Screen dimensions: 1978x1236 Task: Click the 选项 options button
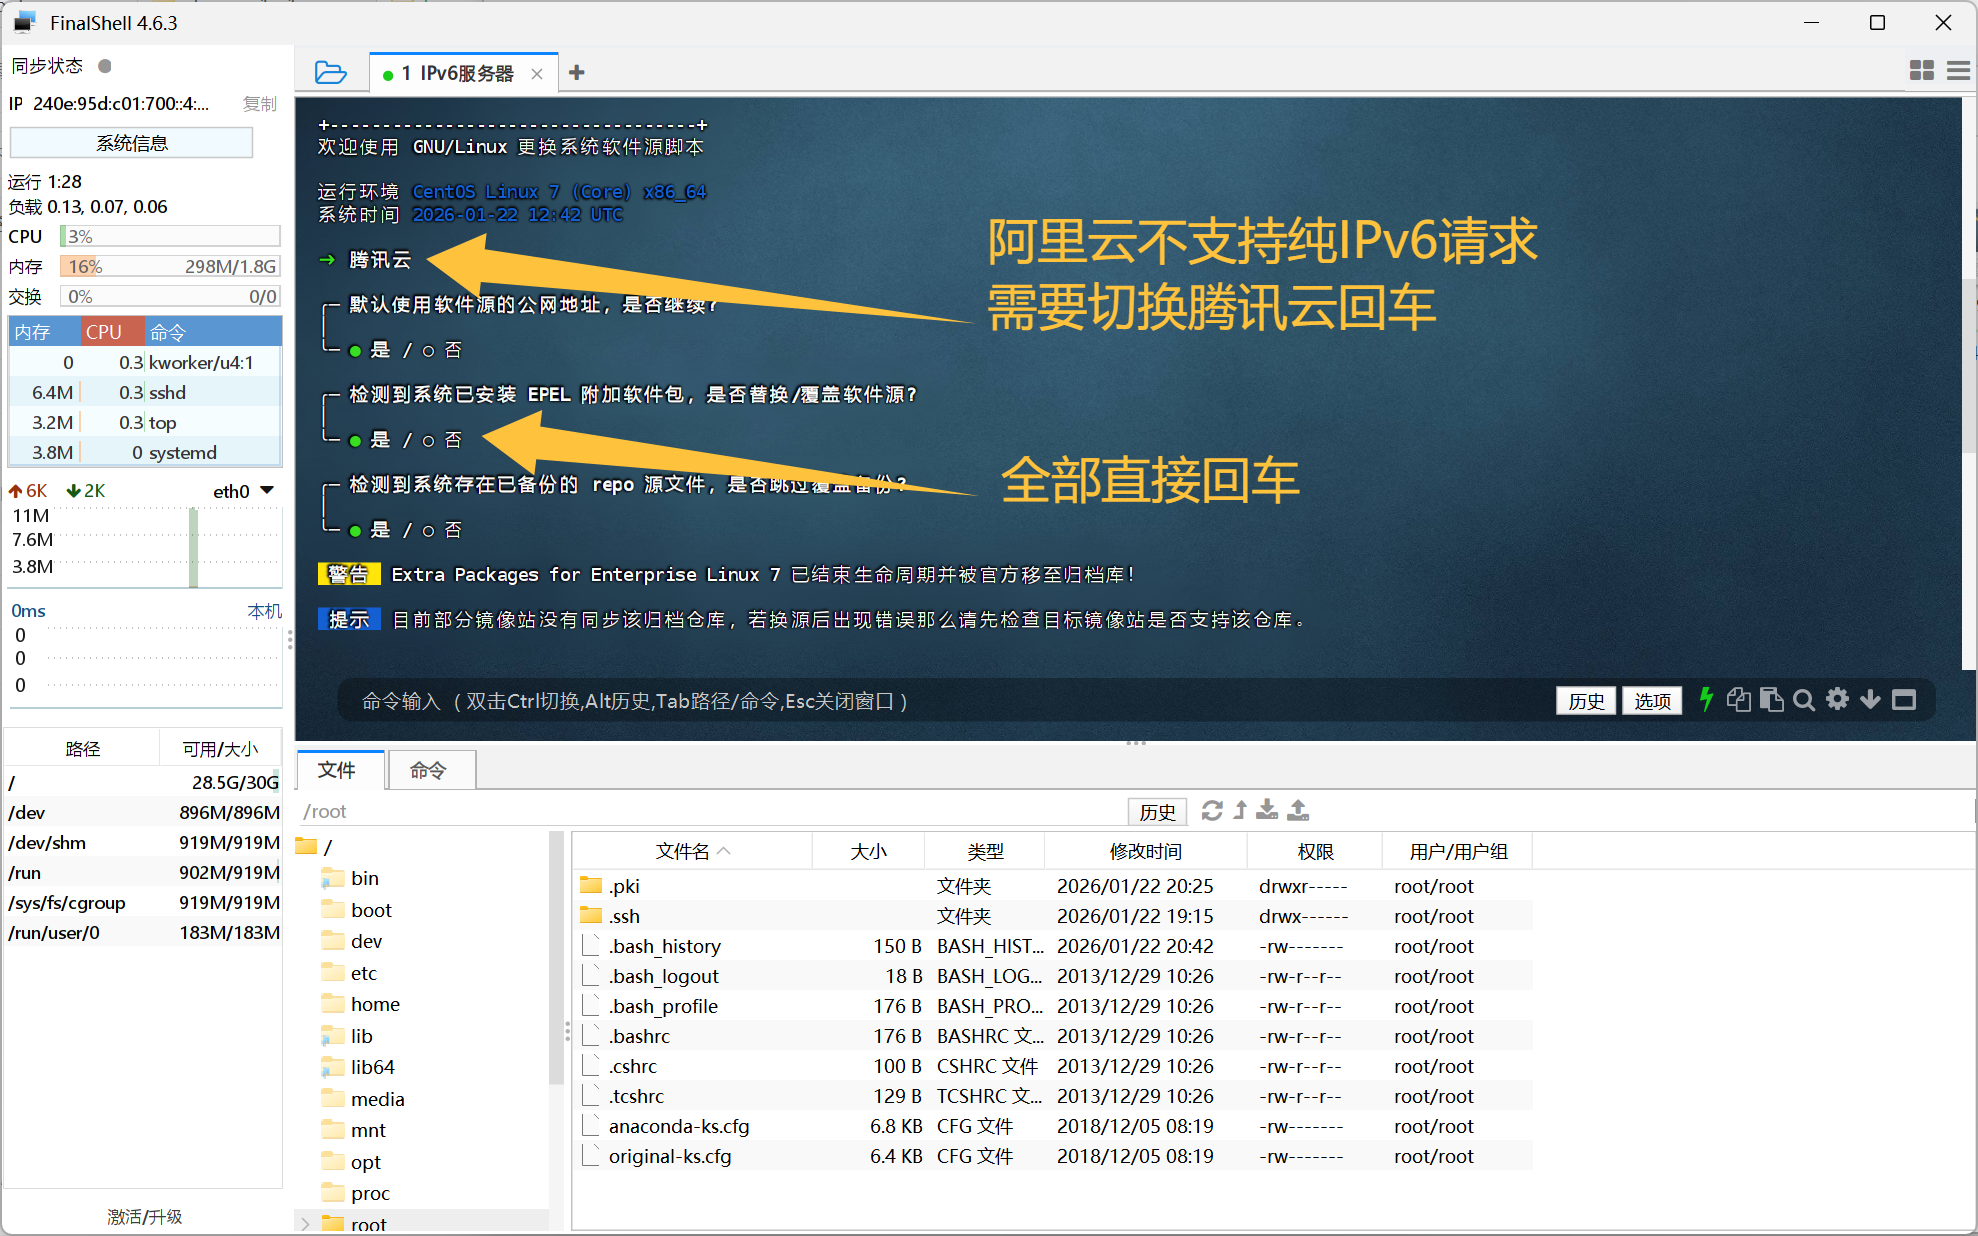[1651, 701]
